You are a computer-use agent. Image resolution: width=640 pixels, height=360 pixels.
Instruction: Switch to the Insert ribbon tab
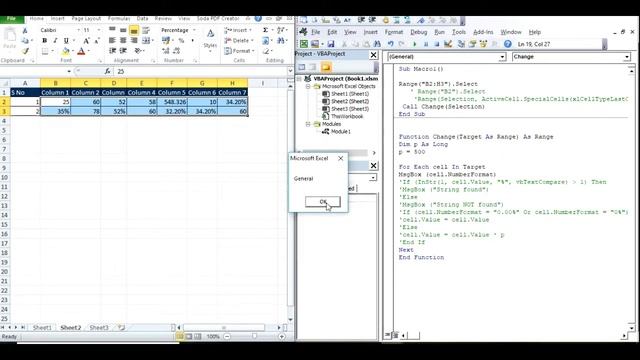(x=58, y=19)
